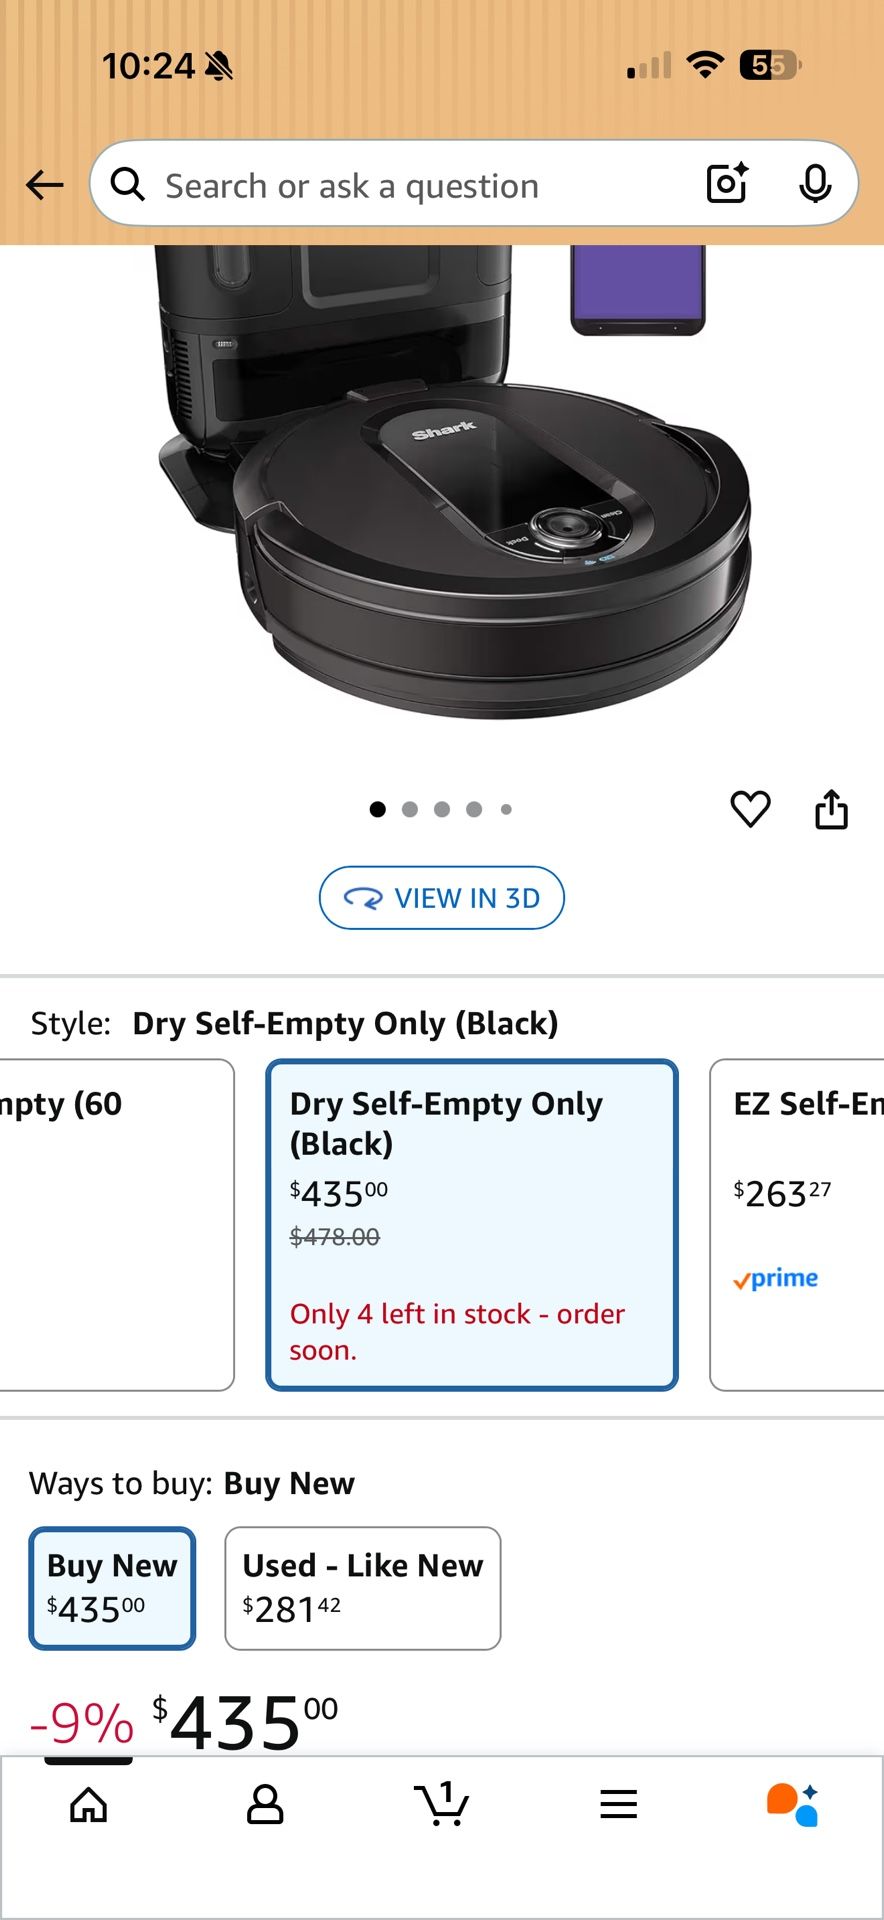Open the shopping cart
Screen dimensions: 884x1920
pos(441,1805)
